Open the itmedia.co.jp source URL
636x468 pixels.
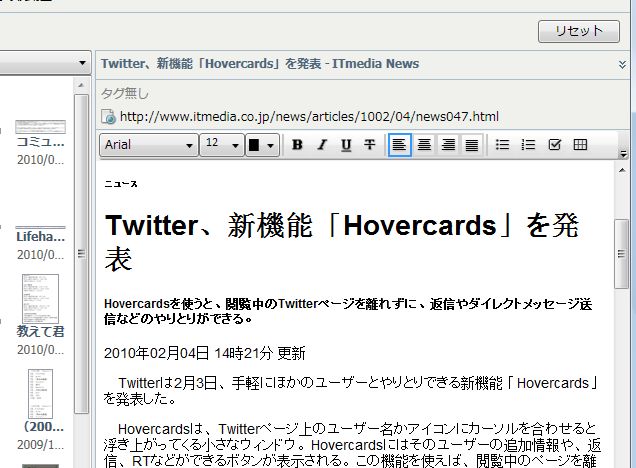pyautogui.click(x=309, y=117)
